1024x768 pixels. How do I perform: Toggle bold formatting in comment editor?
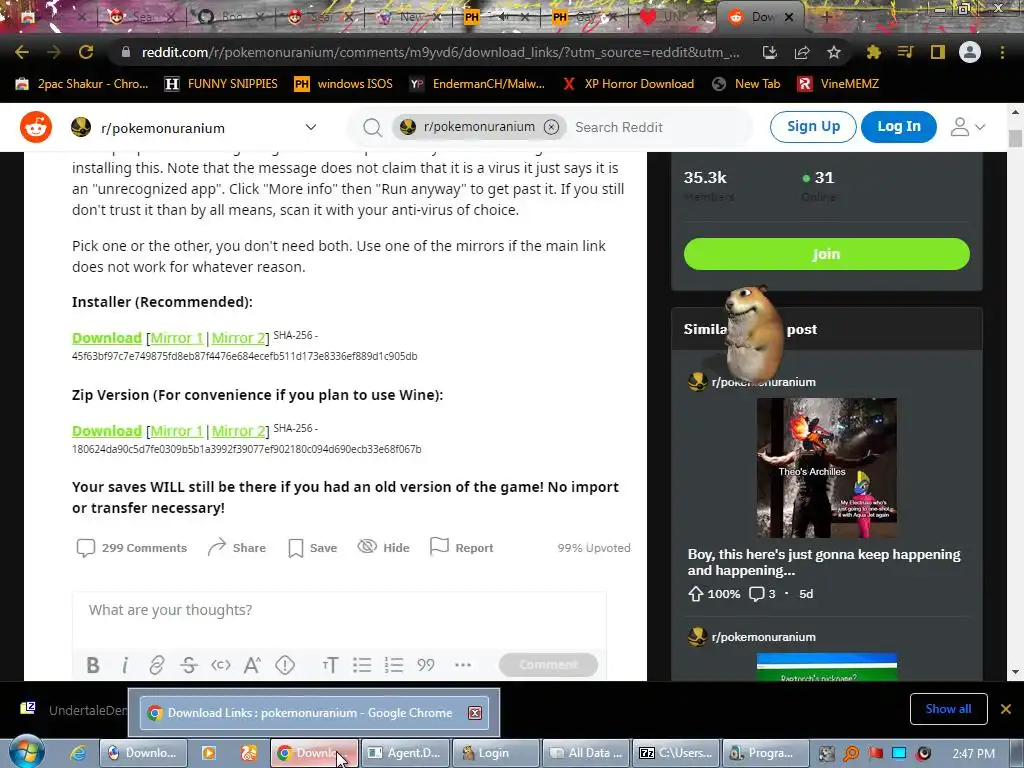click(93, 665)
